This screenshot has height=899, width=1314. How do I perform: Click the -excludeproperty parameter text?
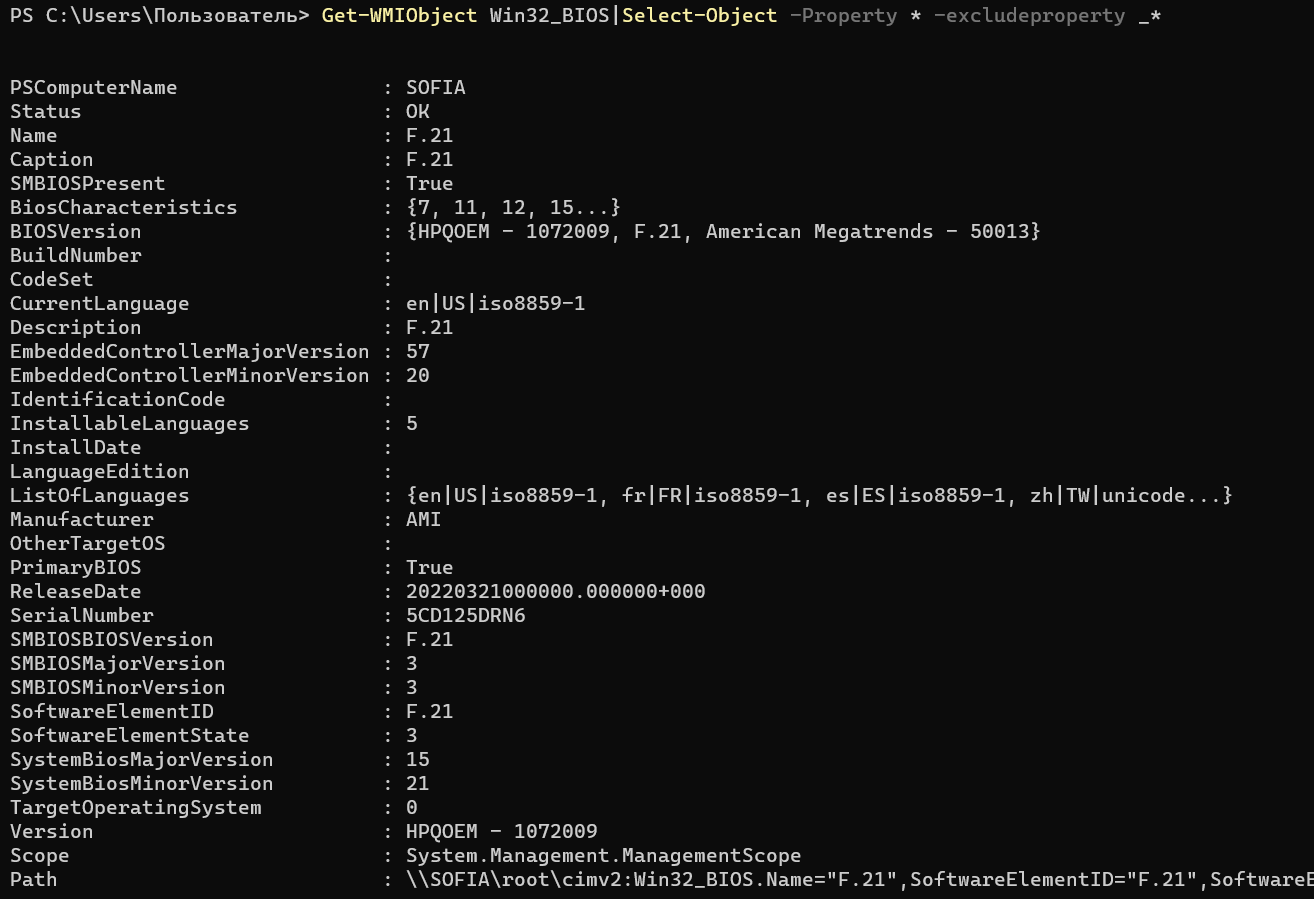[x=1029, y=16]
